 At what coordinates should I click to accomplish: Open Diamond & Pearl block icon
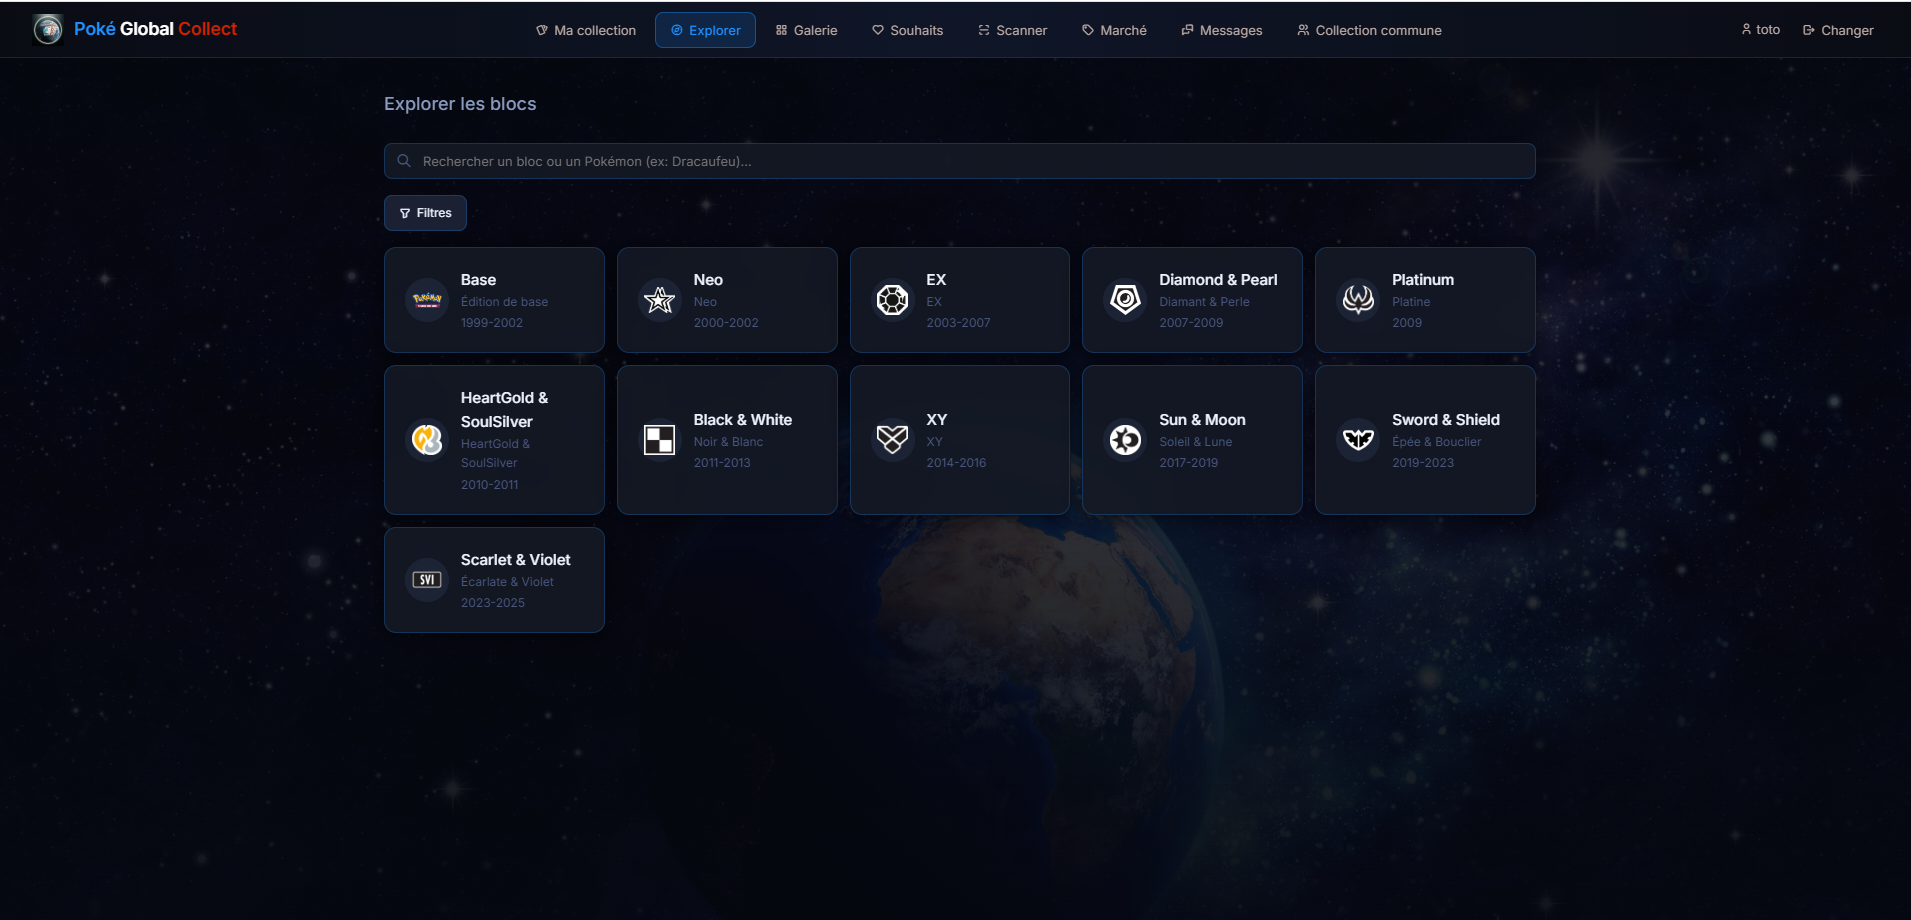pyautogui.click(x=1125, y=300)
